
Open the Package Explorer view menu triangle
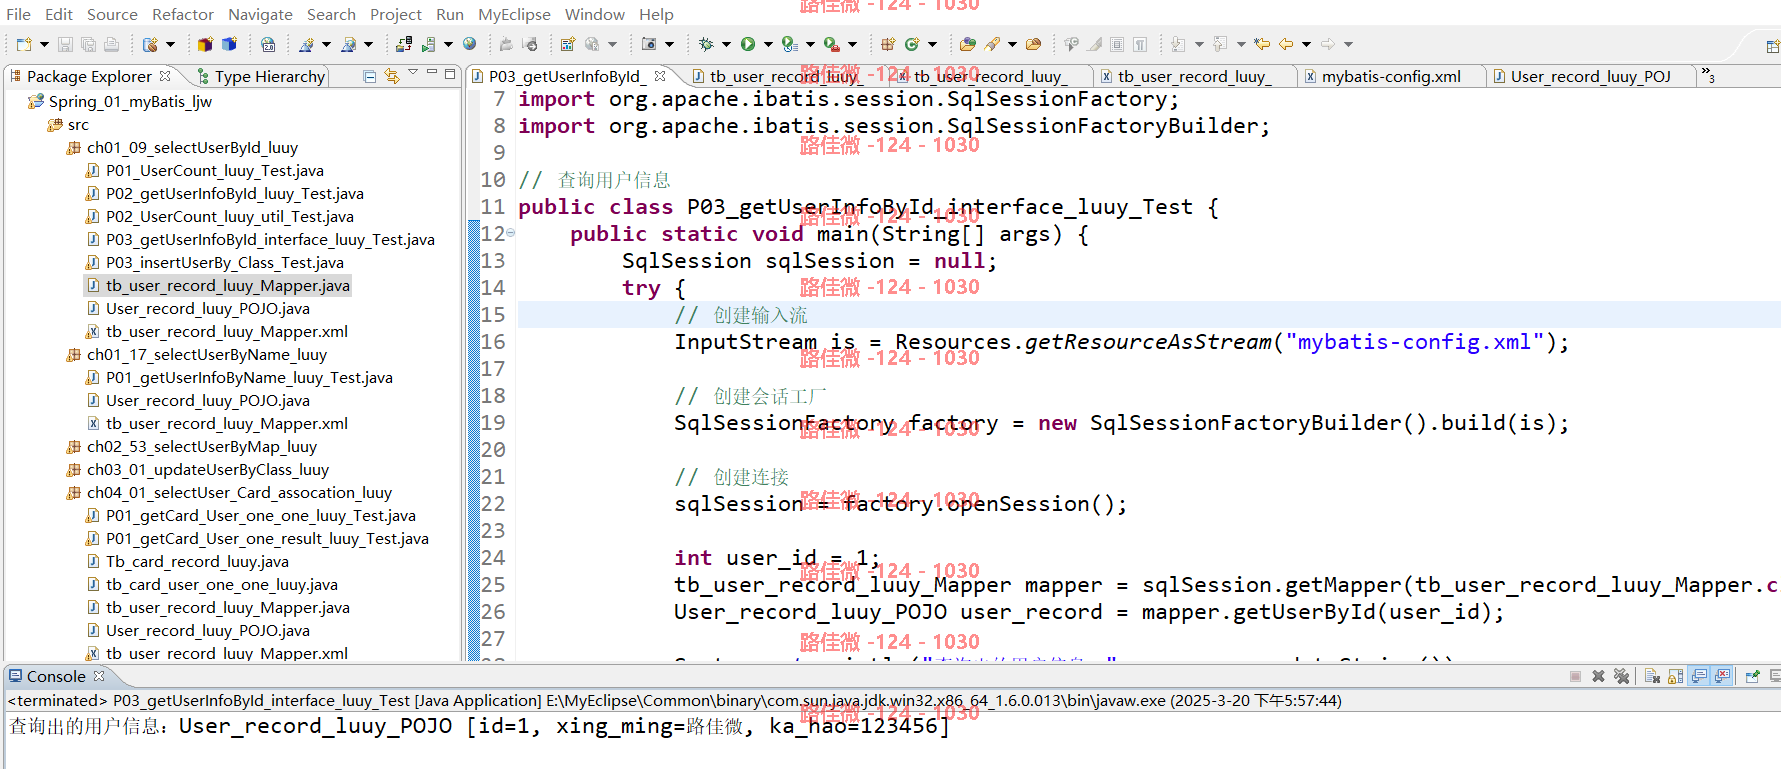pyautogui.click(x=413, y=73)
